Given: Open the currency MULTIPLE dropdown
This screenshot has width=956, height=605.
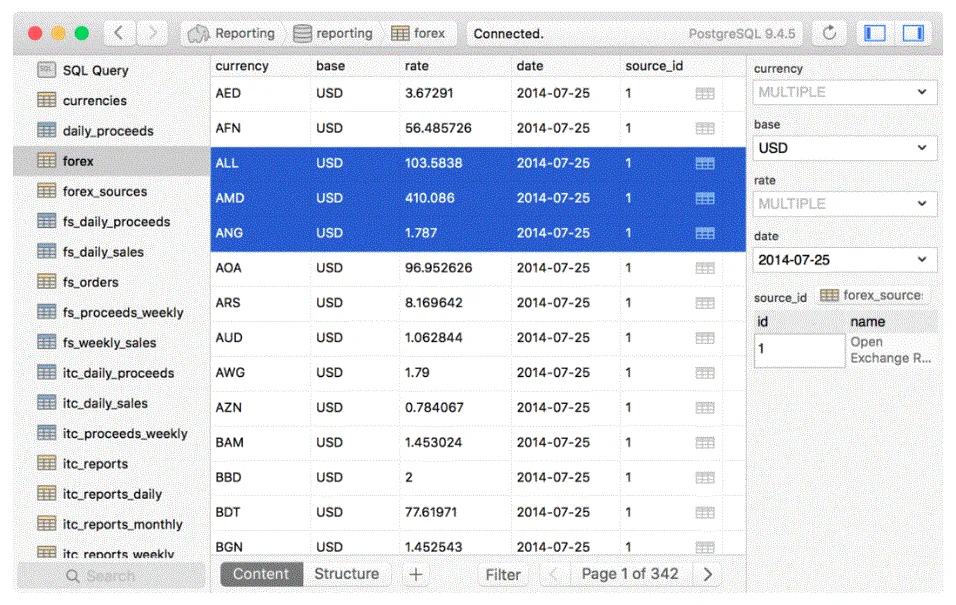Looking at the screenshot, I should [844, 92].
